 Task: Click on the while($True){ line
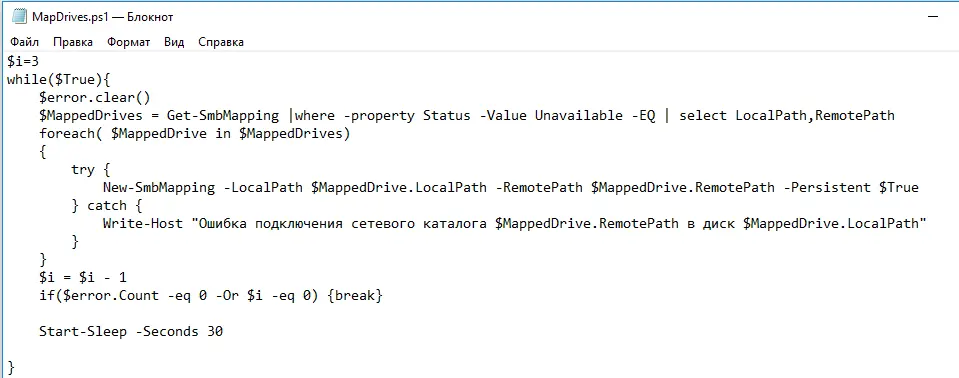[x=58, y=80]
